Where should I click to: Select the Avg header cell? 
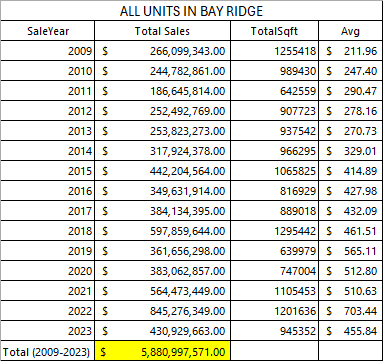tap(350, 31)
